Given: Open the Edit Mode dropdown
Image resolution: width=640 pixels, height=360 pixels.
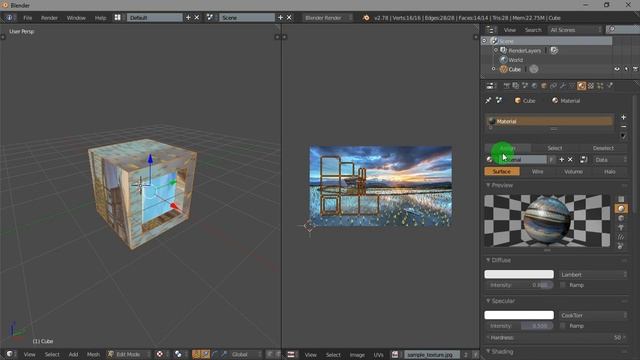Looking at the screenshot, I should point(128,354).
